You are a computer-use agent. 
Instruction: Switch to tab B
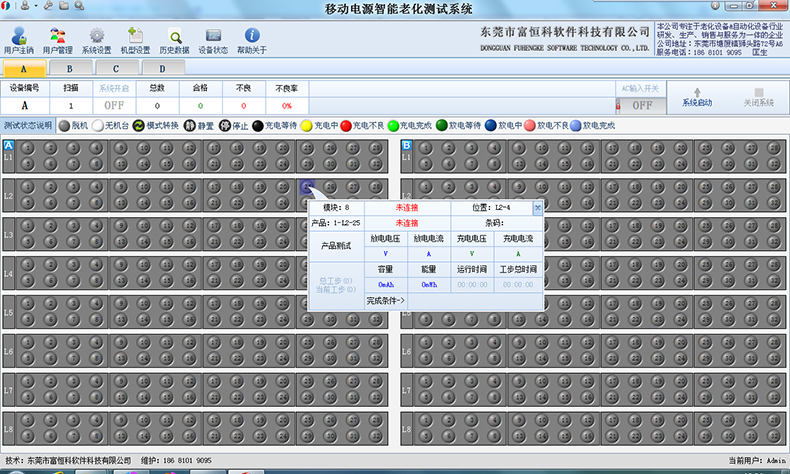pyautogui.click(x=69, y=68)
